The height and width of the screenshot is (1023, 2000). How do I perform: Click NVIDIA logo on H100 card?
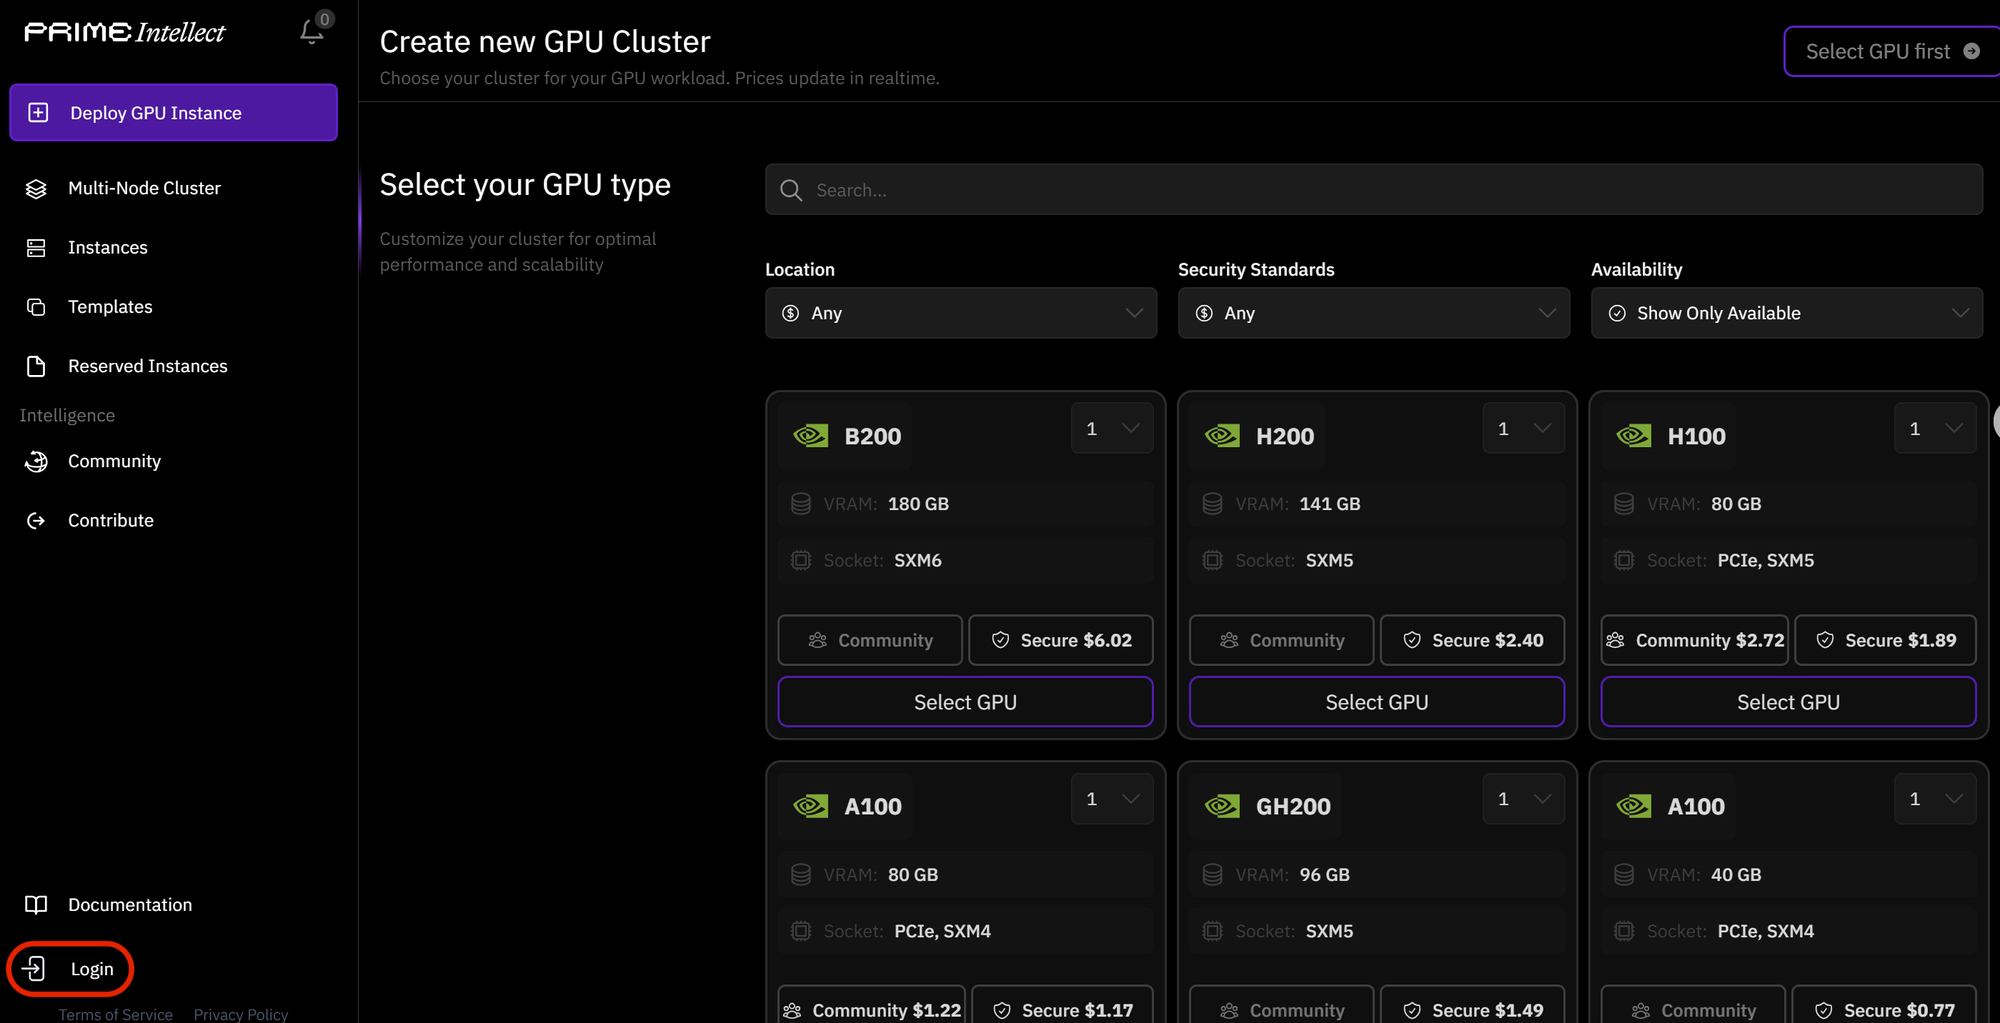tap(1634, 436)
